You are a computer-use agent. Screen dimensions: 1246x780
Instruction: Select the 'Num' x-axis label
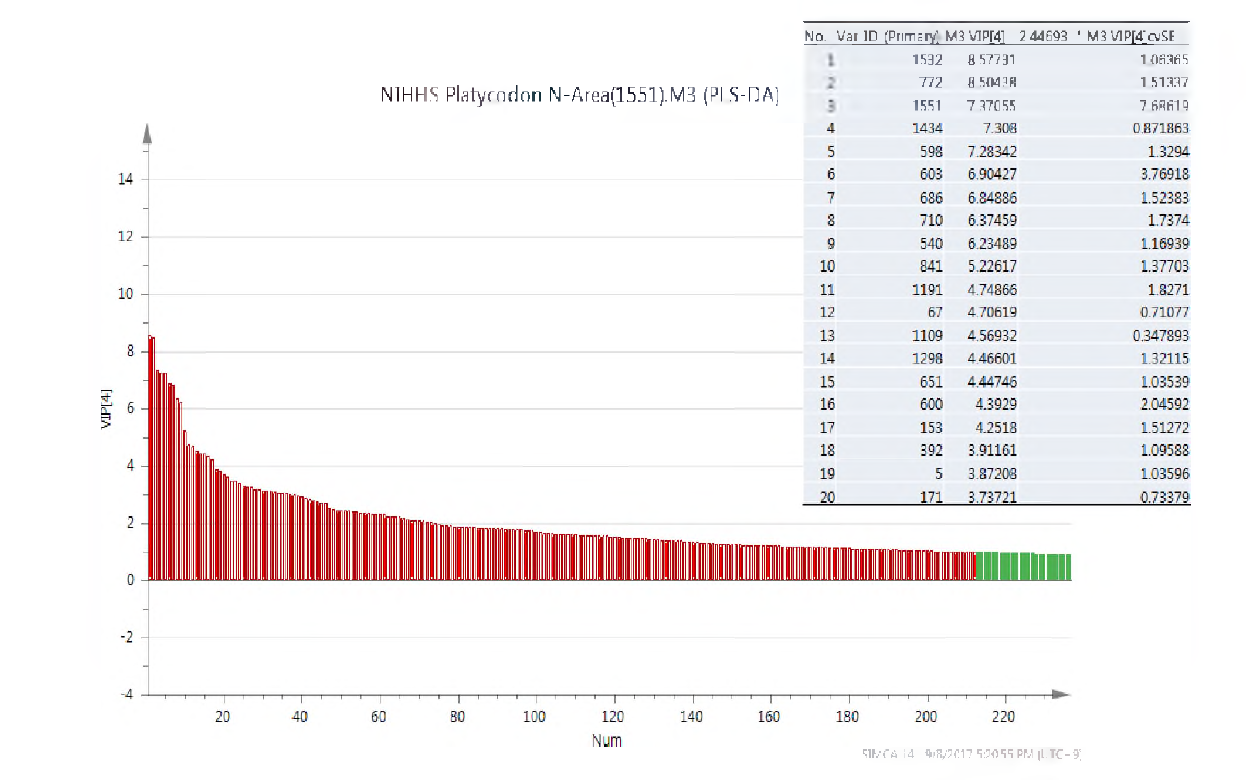[606, 741]
